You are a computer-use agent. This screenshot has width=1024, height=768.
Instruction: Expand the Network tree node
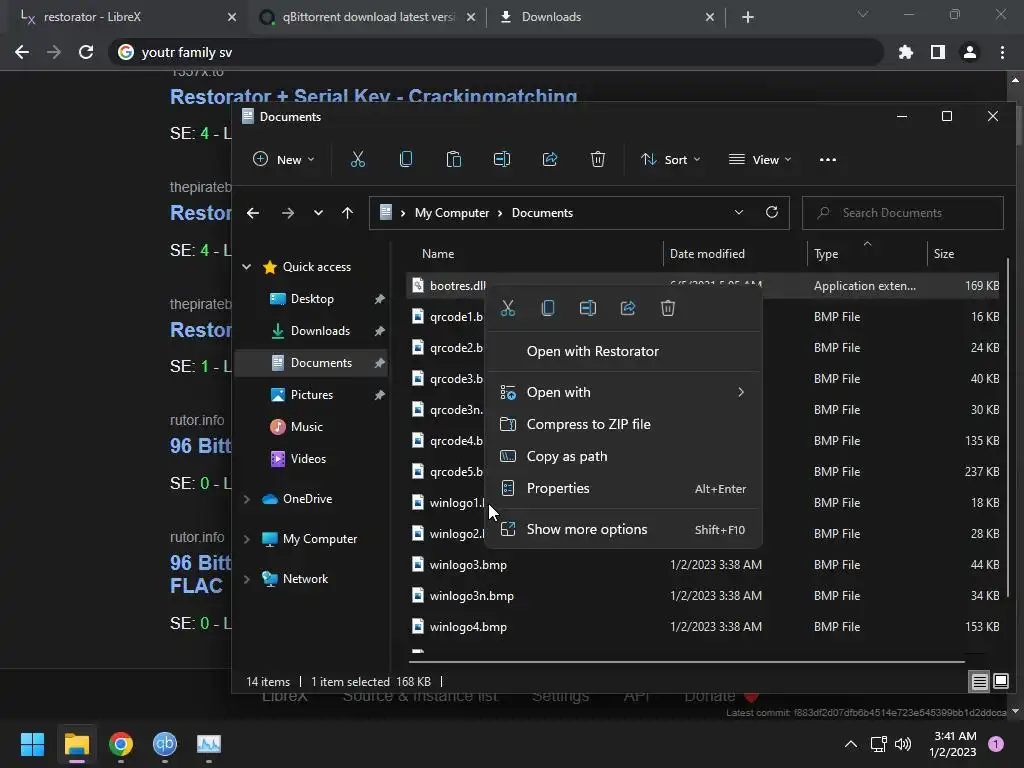pos(246,579)
